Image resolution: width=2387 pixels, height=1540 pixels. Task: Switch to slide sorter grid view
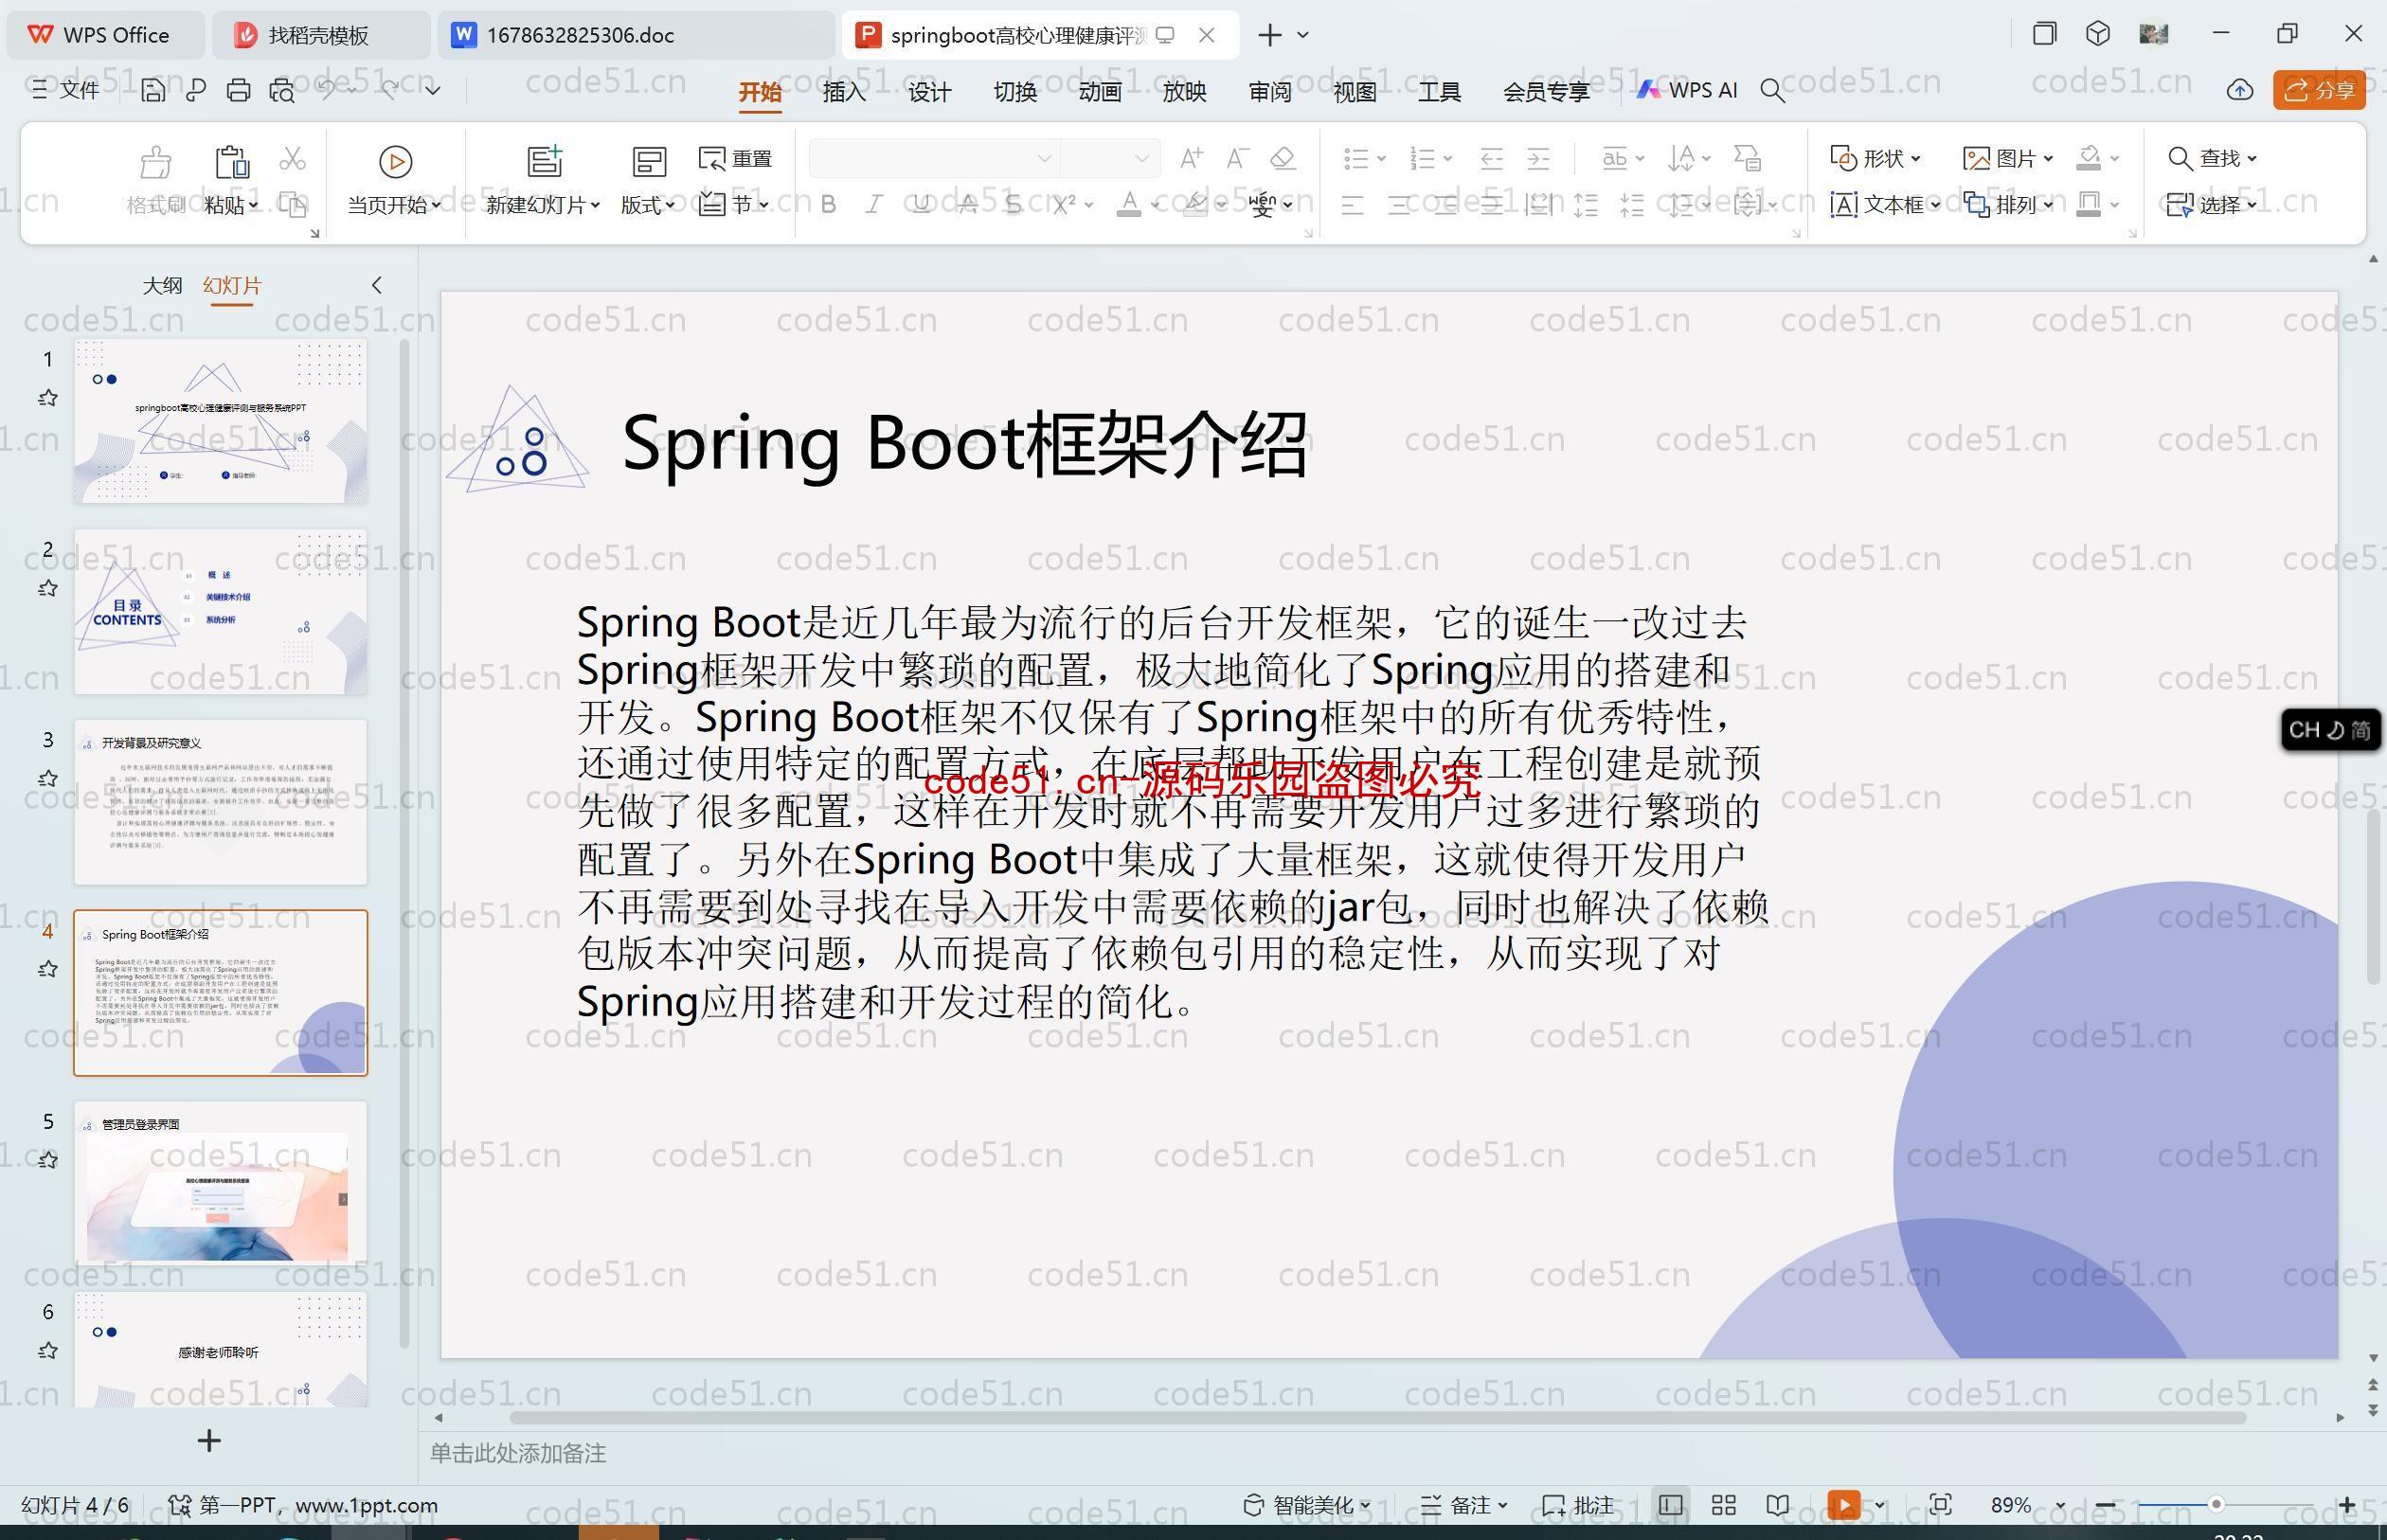tap(1723, 1505)
